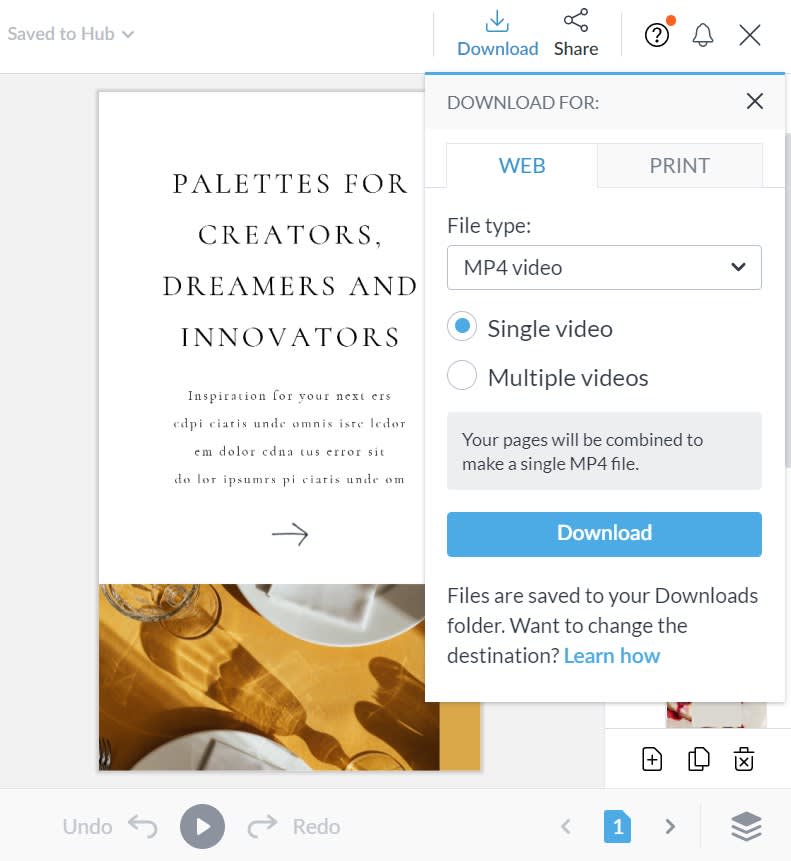Add a new page icon
Screen dimensions: 791x861
pos(652,759)
